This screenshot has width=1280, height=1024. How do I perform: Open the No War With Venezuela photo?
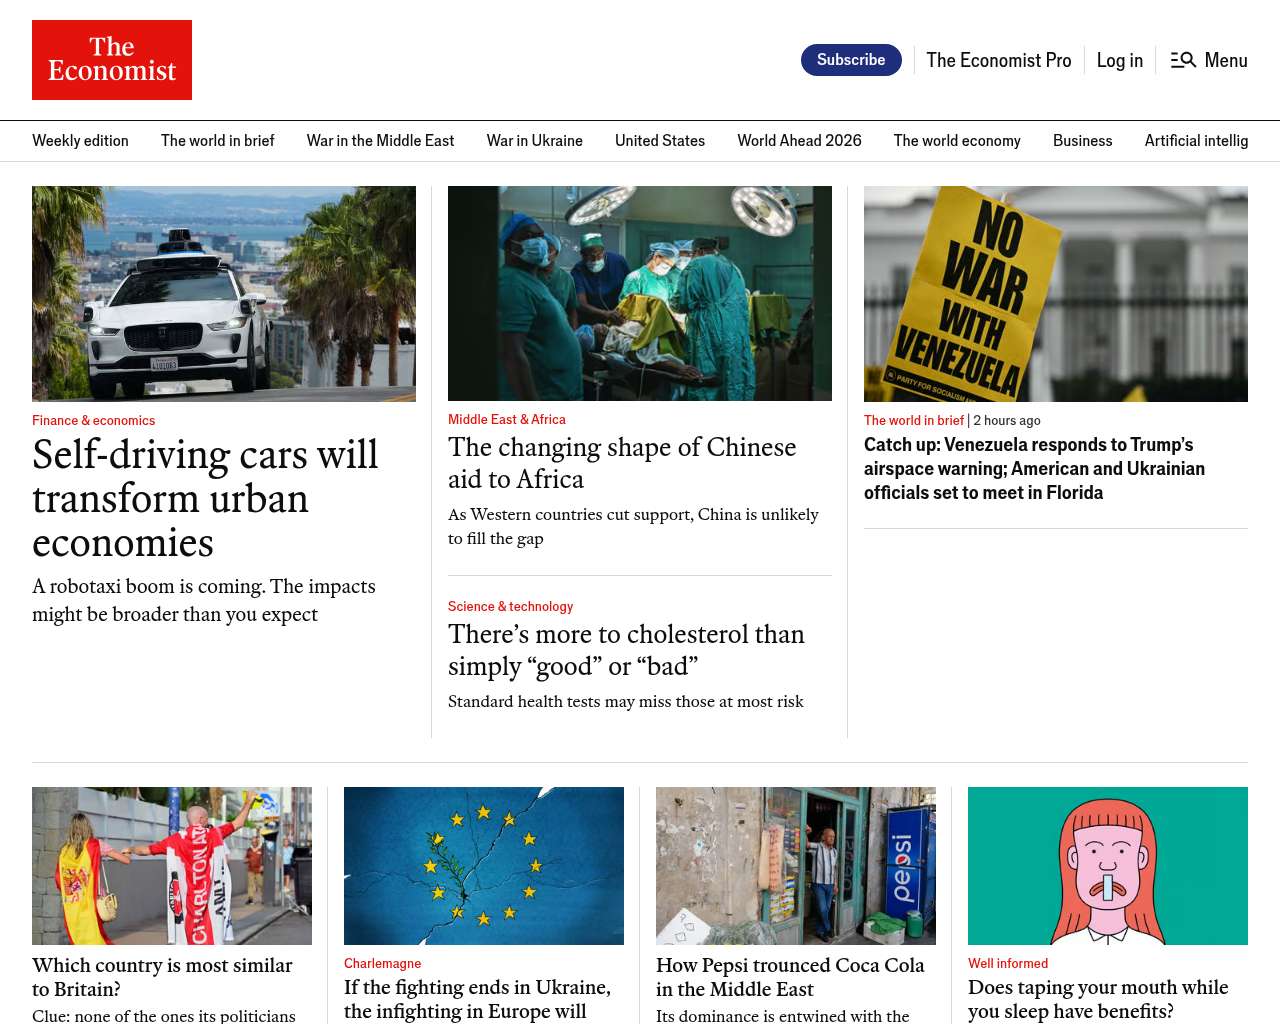pos(1056,294)
